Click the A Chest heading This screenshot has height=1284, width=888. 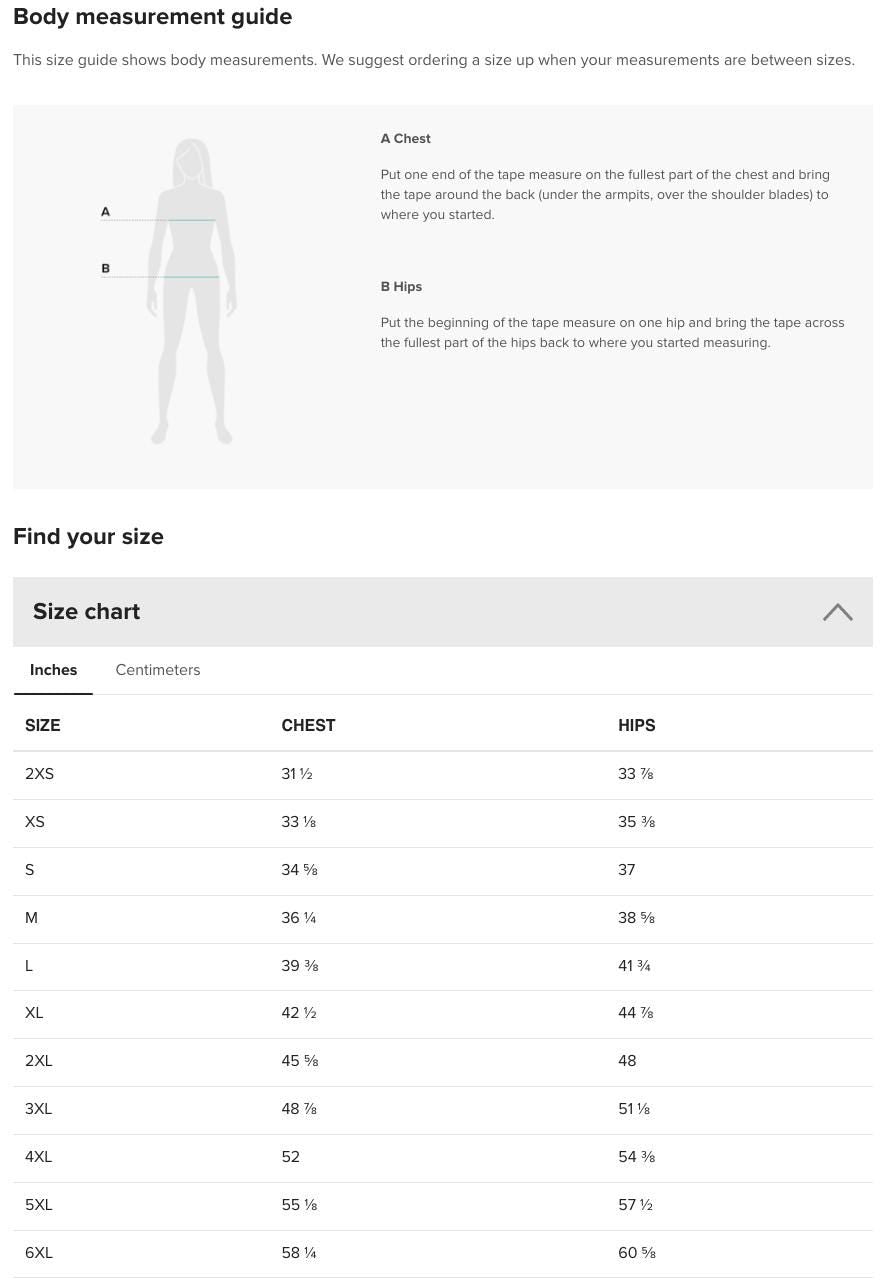(405, 138)
